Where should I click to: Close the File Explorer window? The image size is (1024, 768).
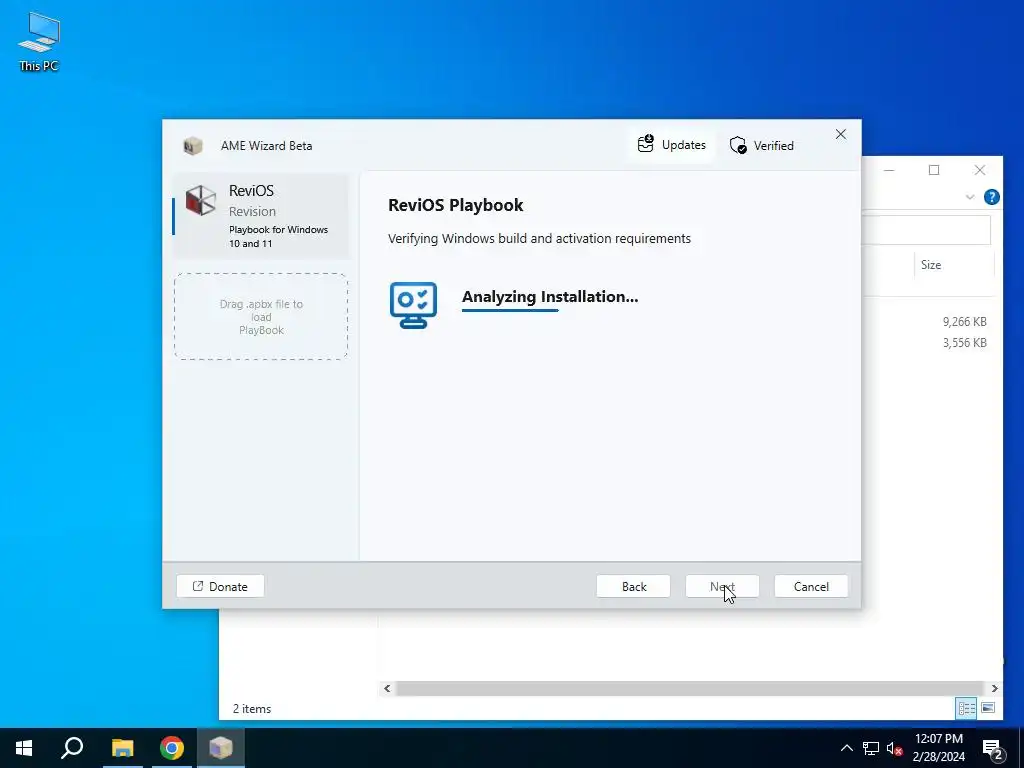980,170
